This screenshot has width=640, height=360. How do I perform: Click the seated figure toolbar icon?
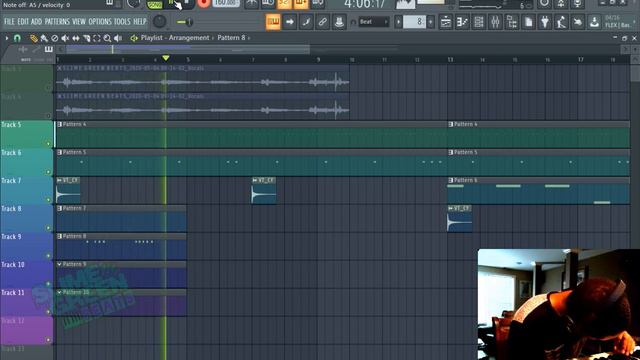pyautogui.click(x=561, y=22)
